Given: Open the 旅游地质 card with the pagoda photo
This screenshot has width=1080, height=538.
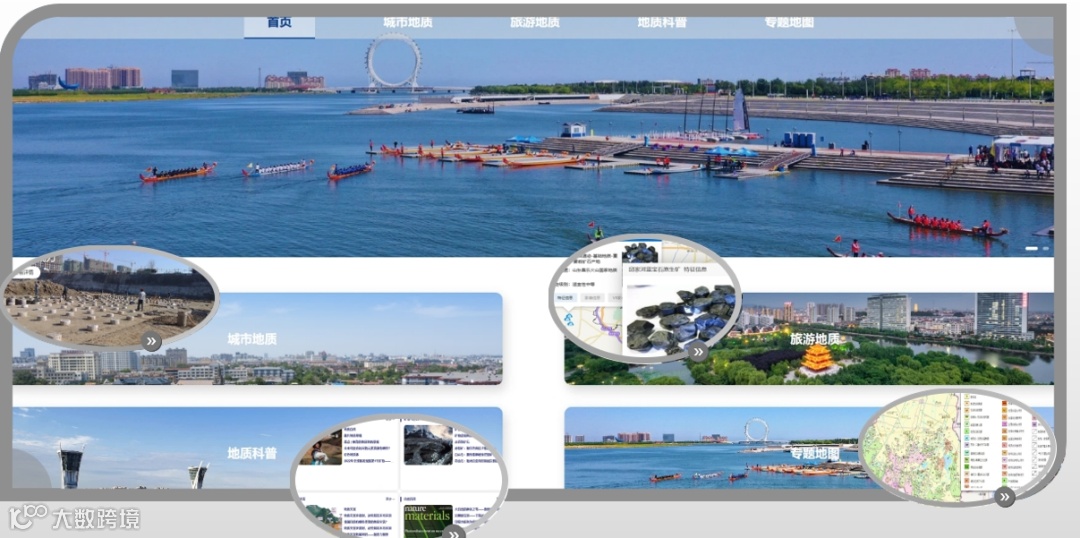Looking at the screenshot, I should 809,339.
